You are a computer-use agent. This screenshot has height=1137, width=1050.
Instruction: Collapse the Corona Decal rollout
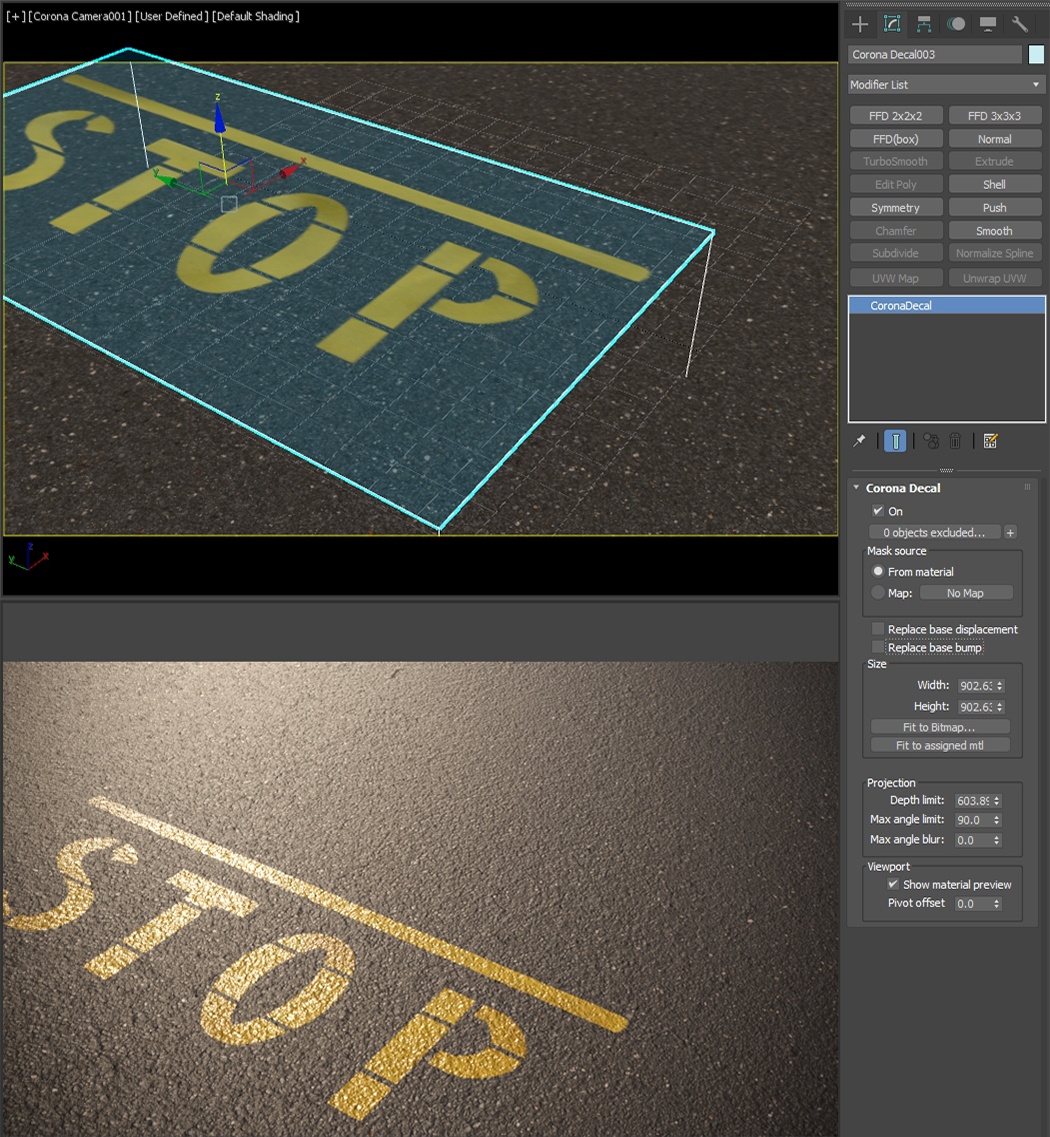tap(857, 488)
